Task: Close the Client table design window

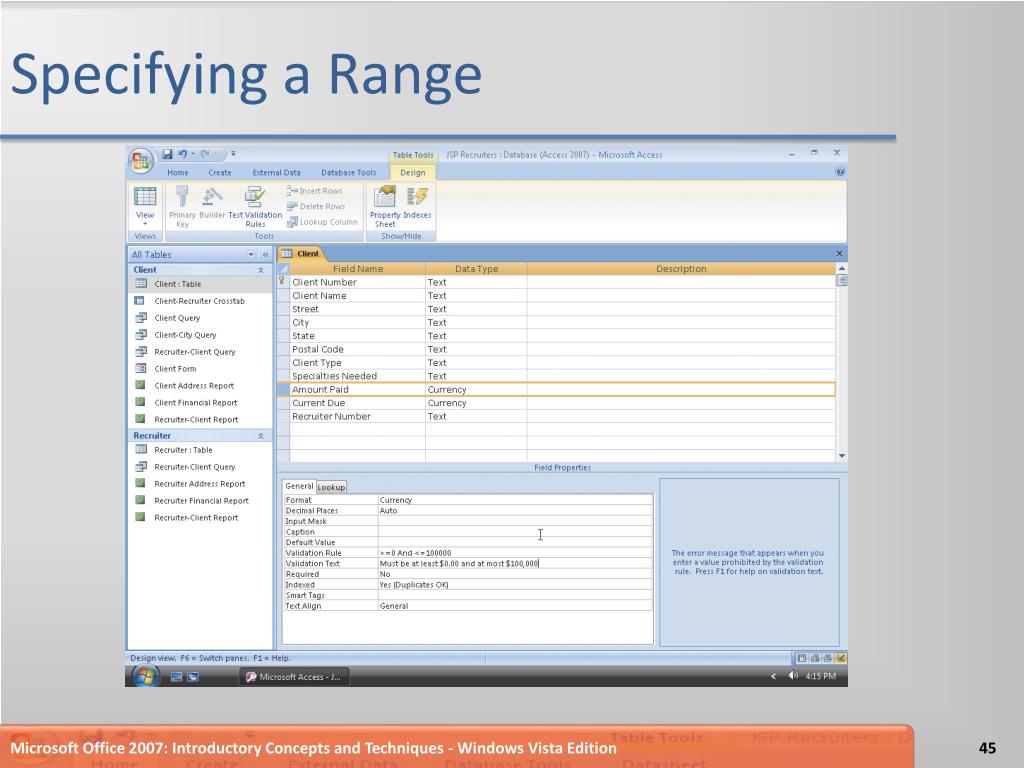Action: pyautogui.click(x=839, y=253)
